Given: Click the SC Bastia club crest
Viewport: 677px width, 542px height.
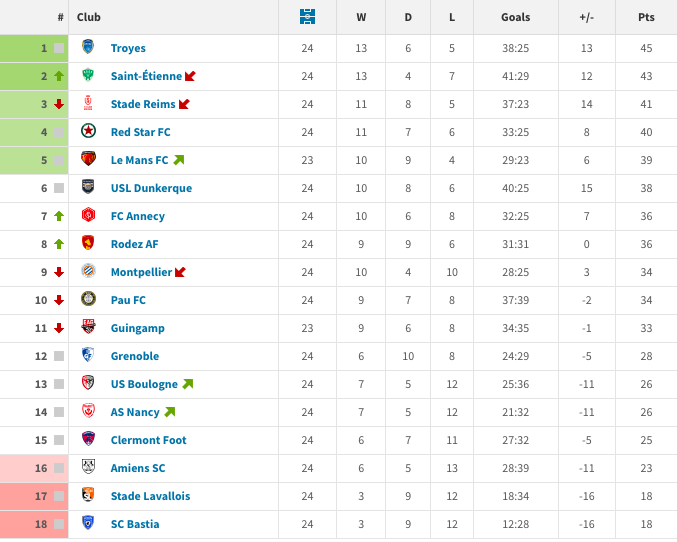Looking at the screenshot, I should 88,524.
